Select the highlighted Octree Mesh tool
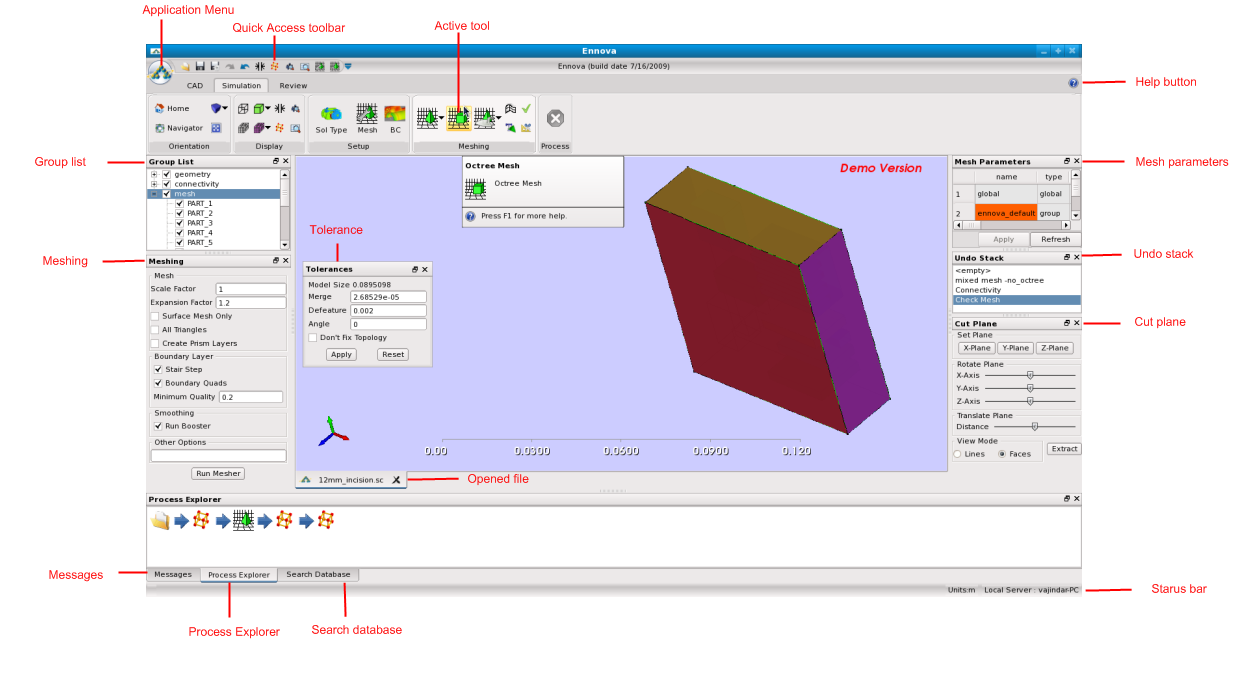The image size is (1250, 689). [459, 118]
